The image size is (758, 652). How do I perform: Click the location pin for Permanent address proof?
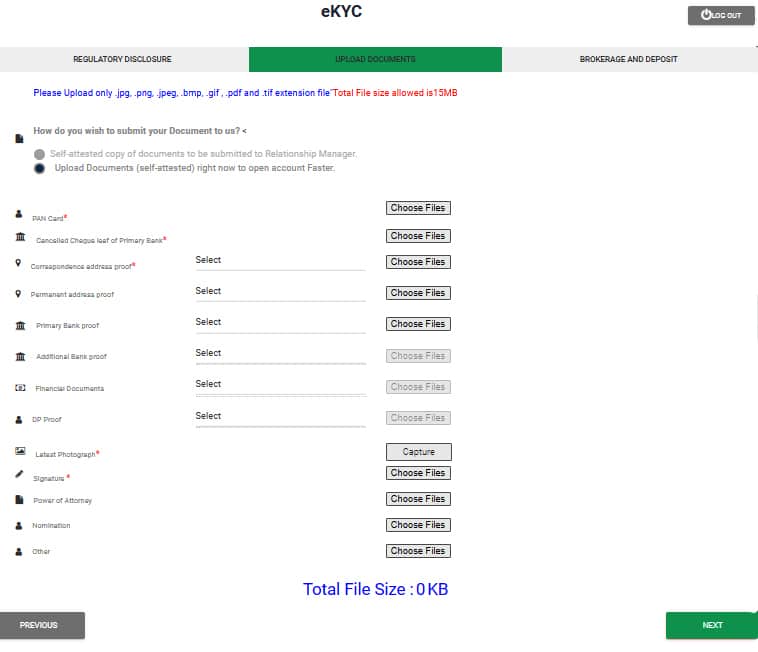pyautogui.click(x=18, y=294)
